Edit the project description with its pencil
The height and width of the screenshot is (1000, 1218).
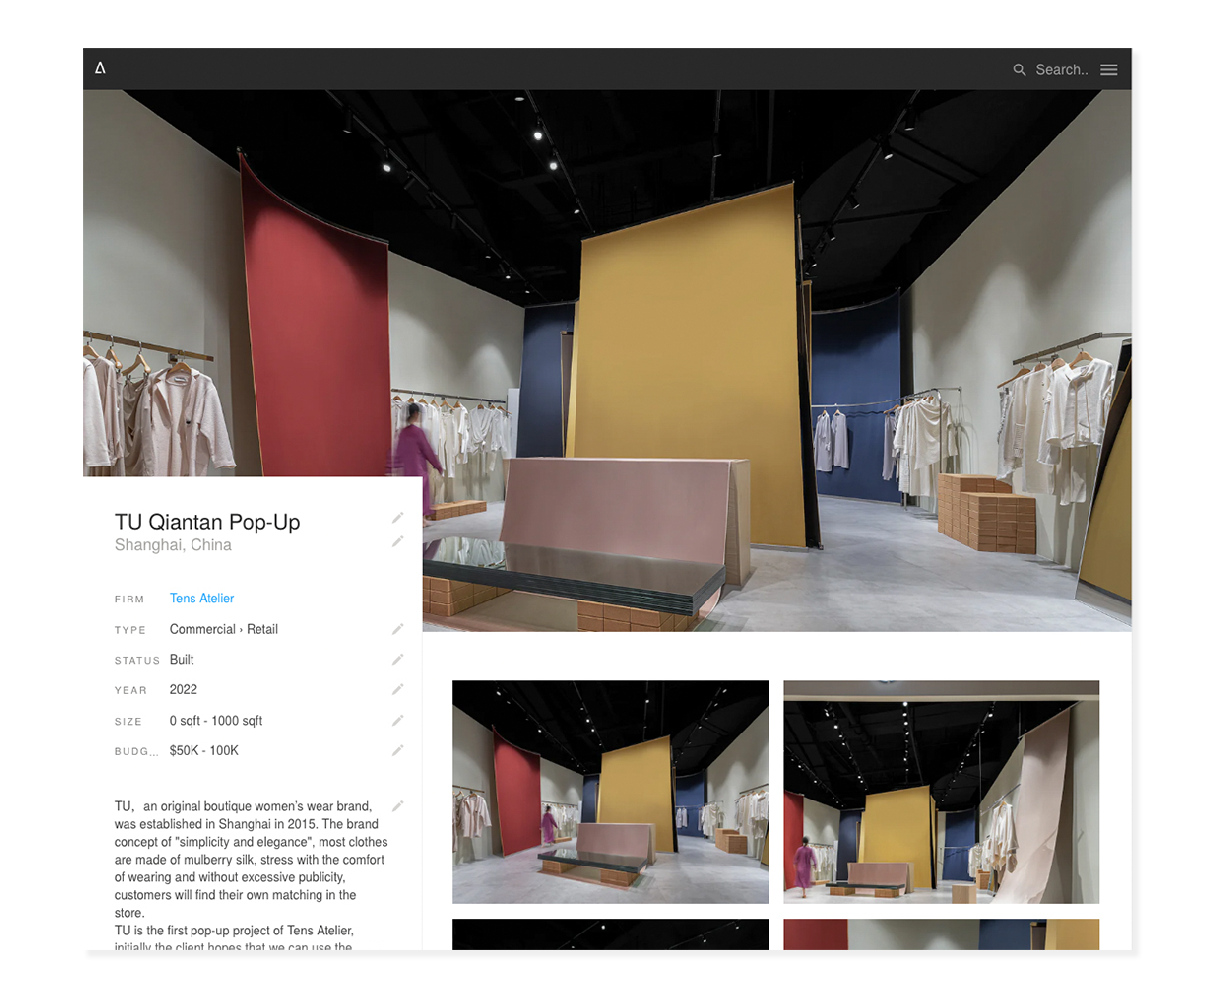click(x=397, y=806)
